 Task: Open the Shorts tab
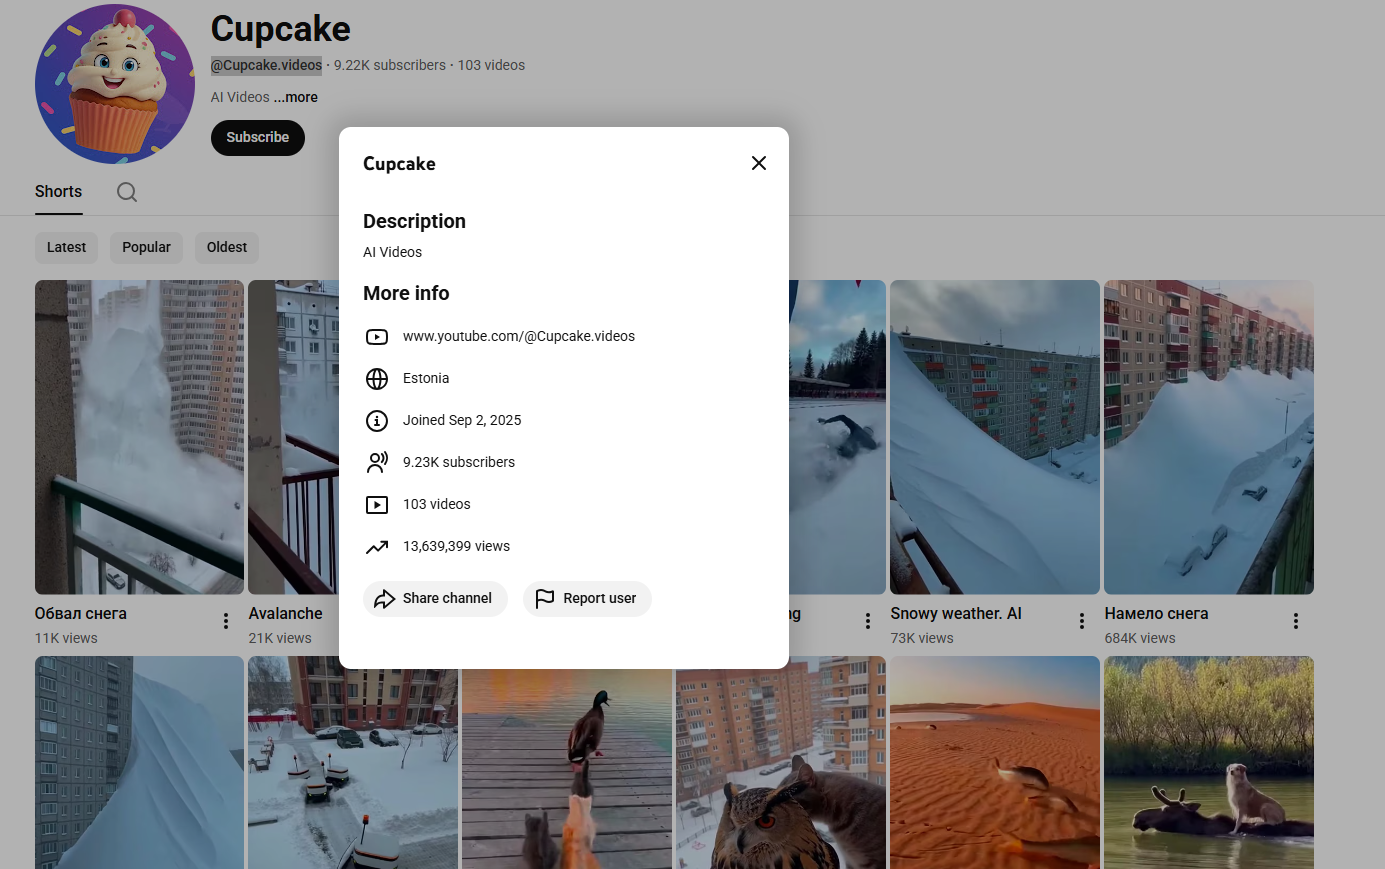pos(59,192)
